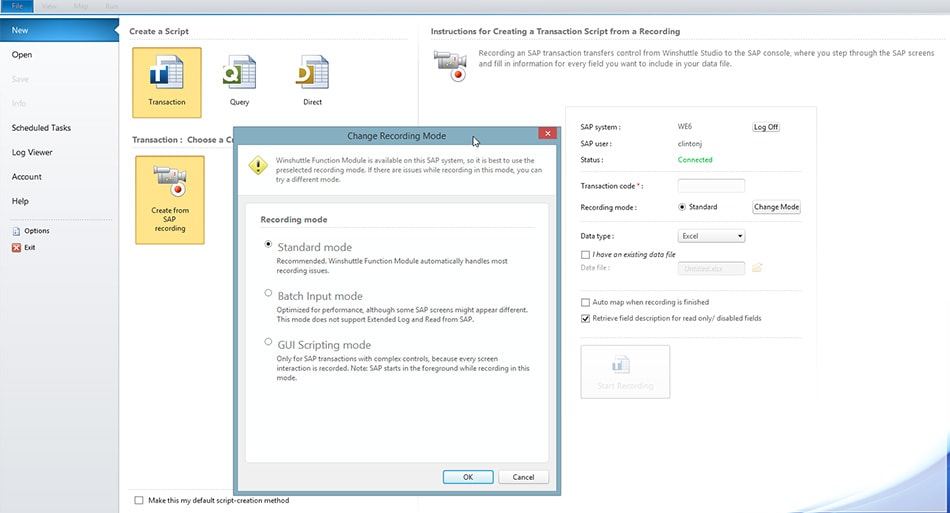Close the Change Recording Mode dialog
950x513 pixels.
(x=546, y=135)
